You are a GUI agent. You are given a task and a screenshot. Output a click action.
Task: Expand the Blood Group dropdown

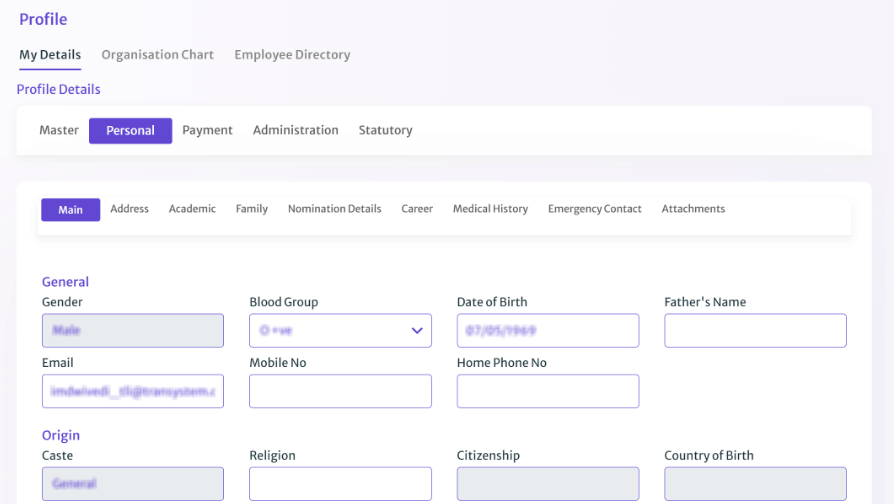click(x=340, y=331)
